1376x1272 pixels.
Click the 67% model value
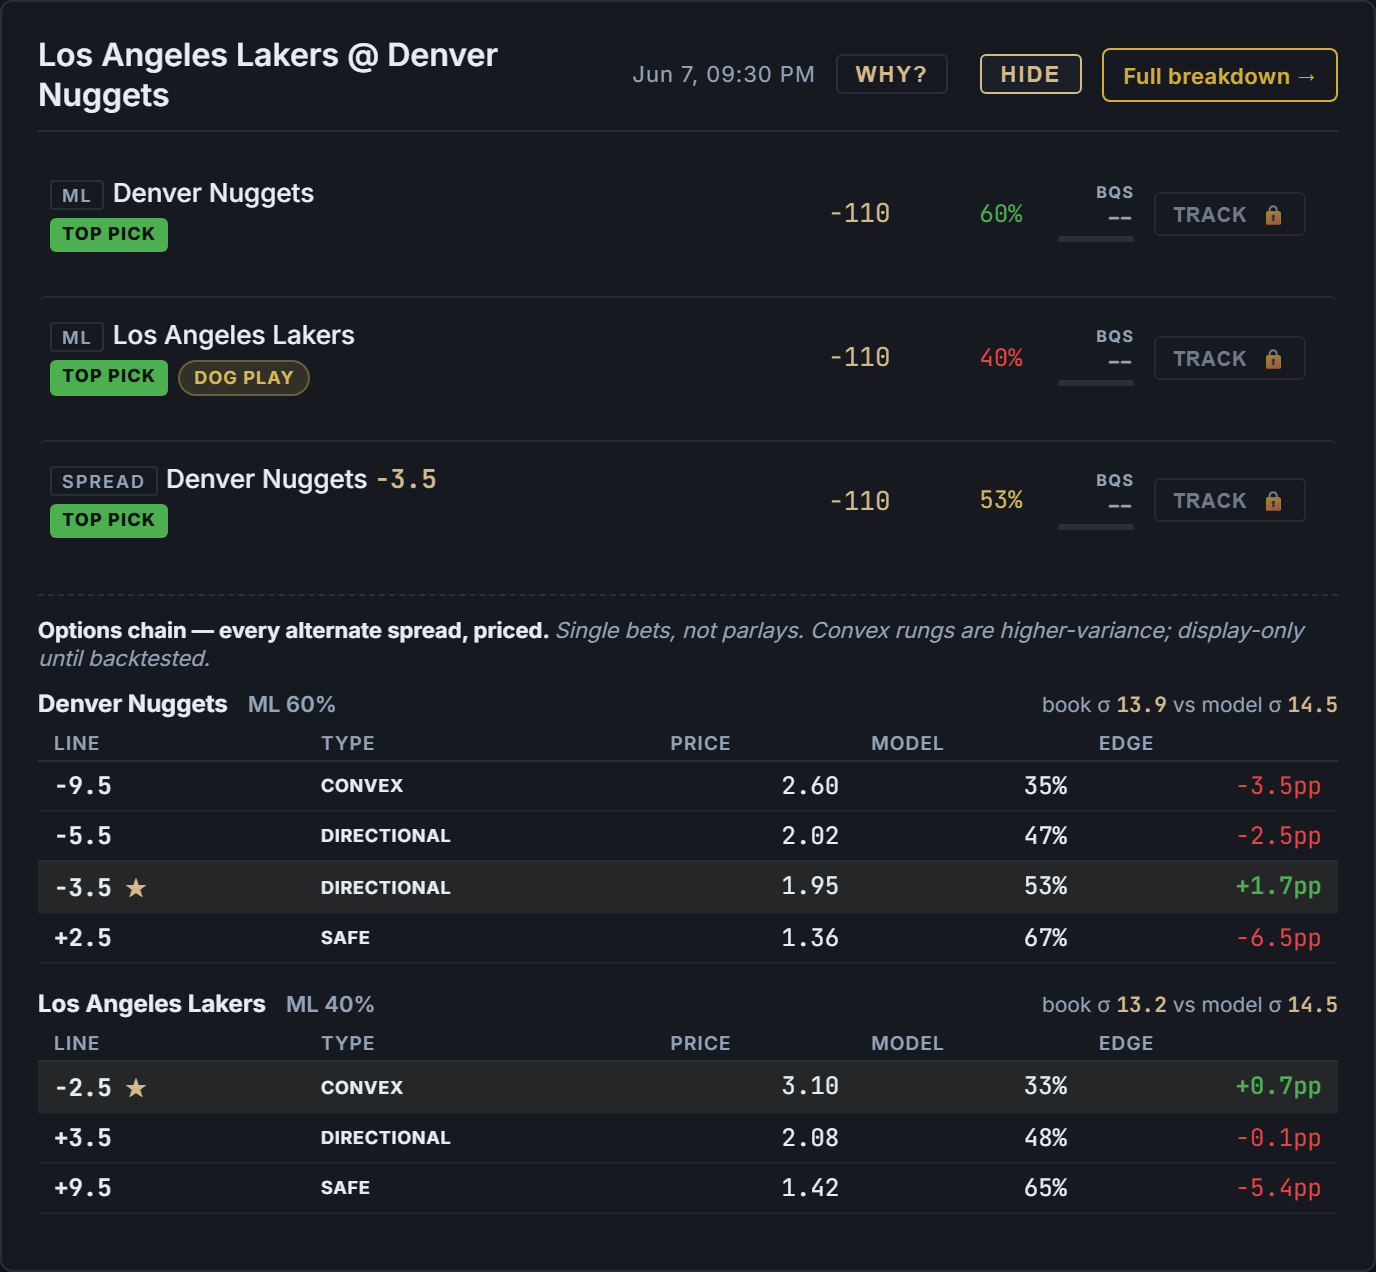coord(1046,938)
